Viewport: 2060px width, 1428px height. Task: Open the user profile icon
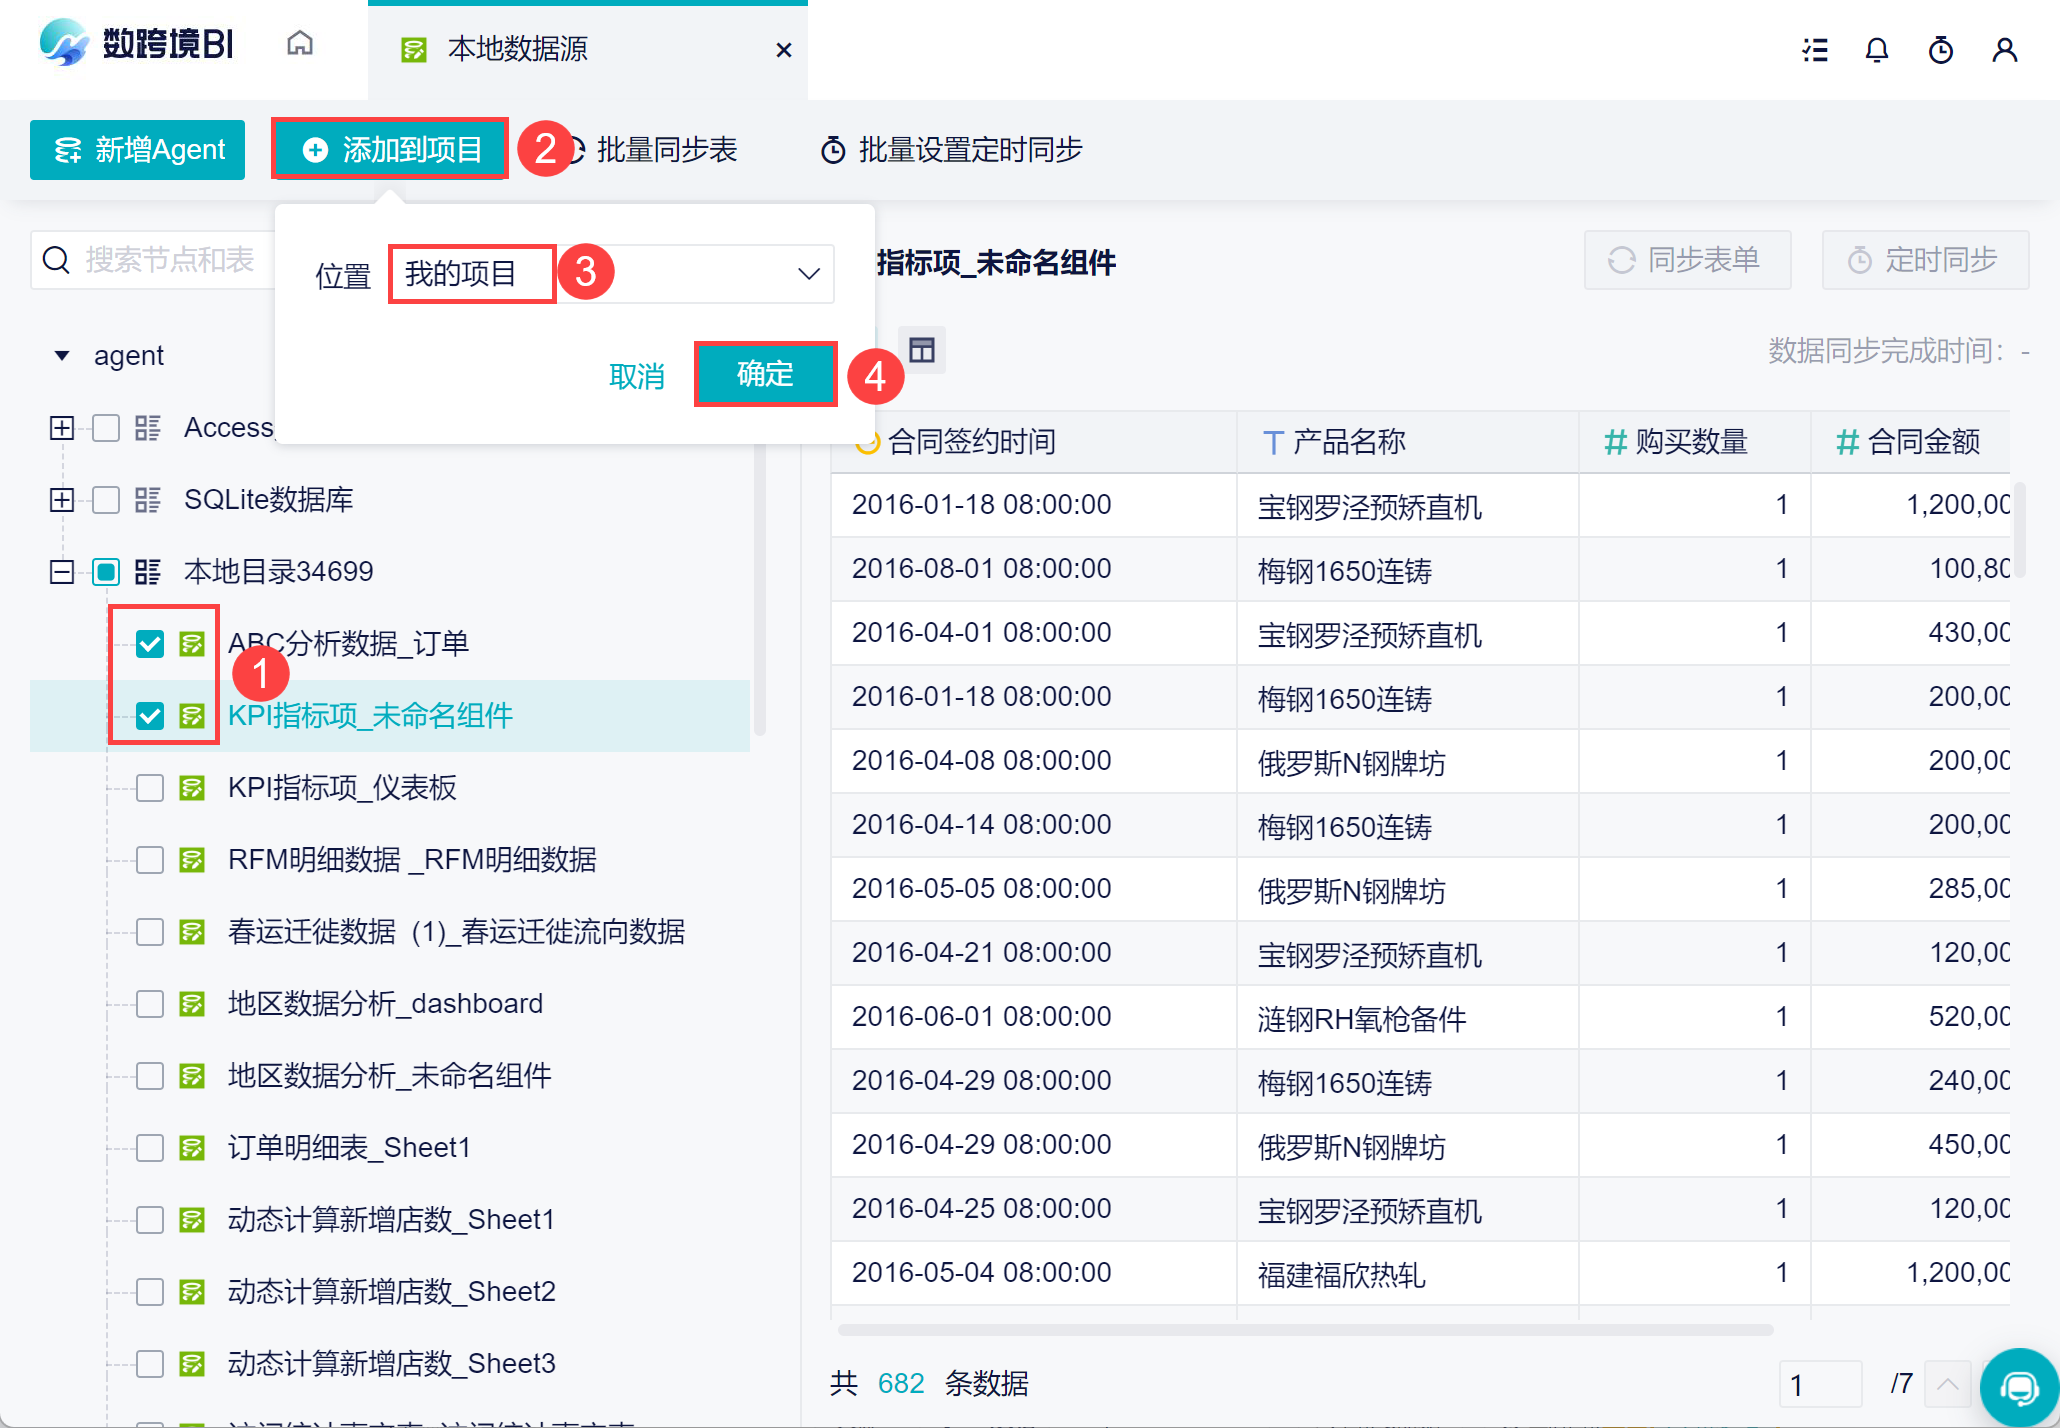coord(2004,50)
